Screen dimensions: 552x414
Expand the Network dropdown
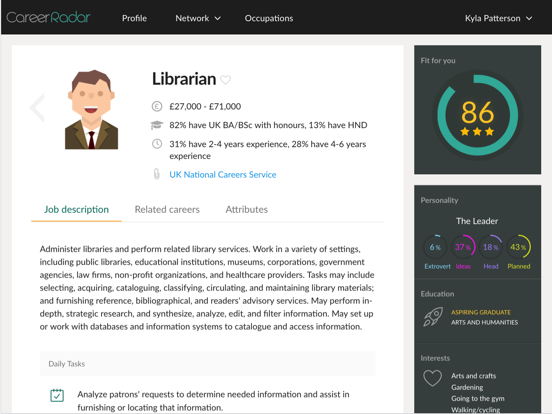pyautogui.click(x=198, y=18)
